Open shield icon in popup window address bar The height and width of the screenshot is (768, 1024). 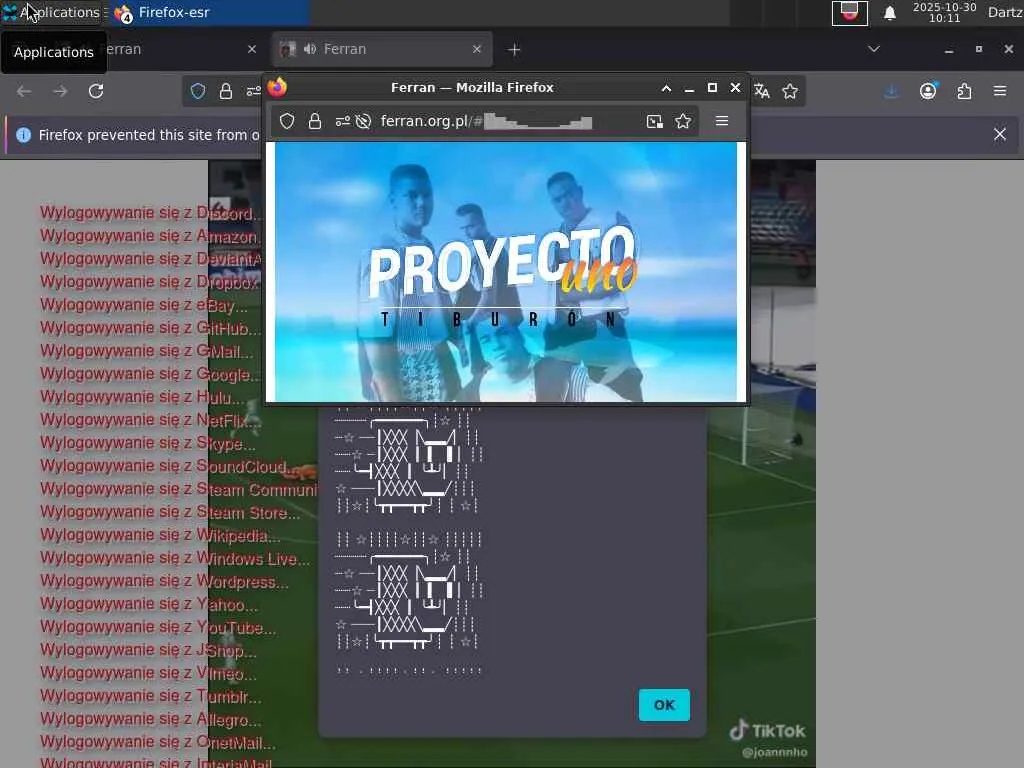point(287,121)
